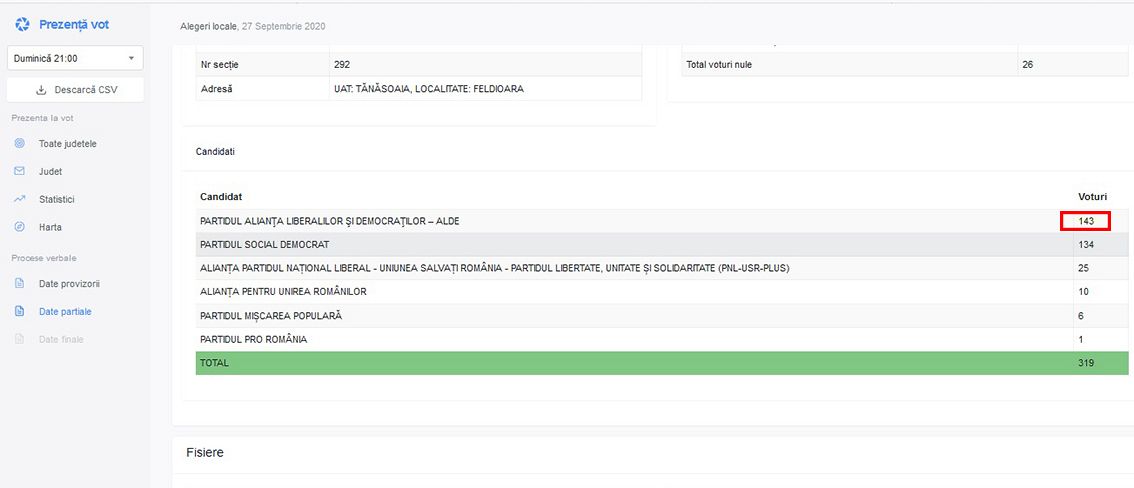
Task: Select the Nr secție value 292
Action: (x=341, y=64)
